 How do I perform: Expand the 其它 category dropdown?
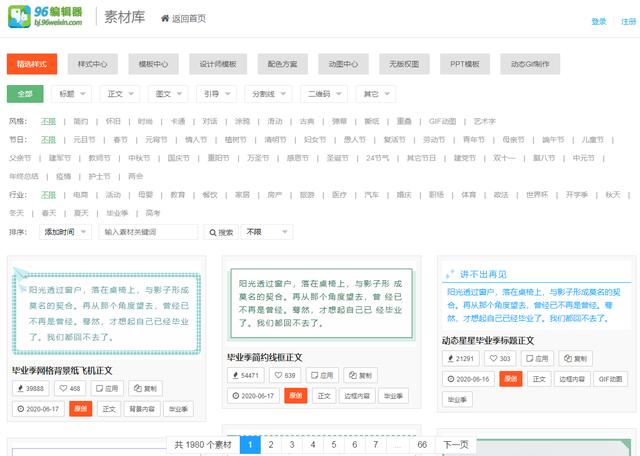click(376, 94)
